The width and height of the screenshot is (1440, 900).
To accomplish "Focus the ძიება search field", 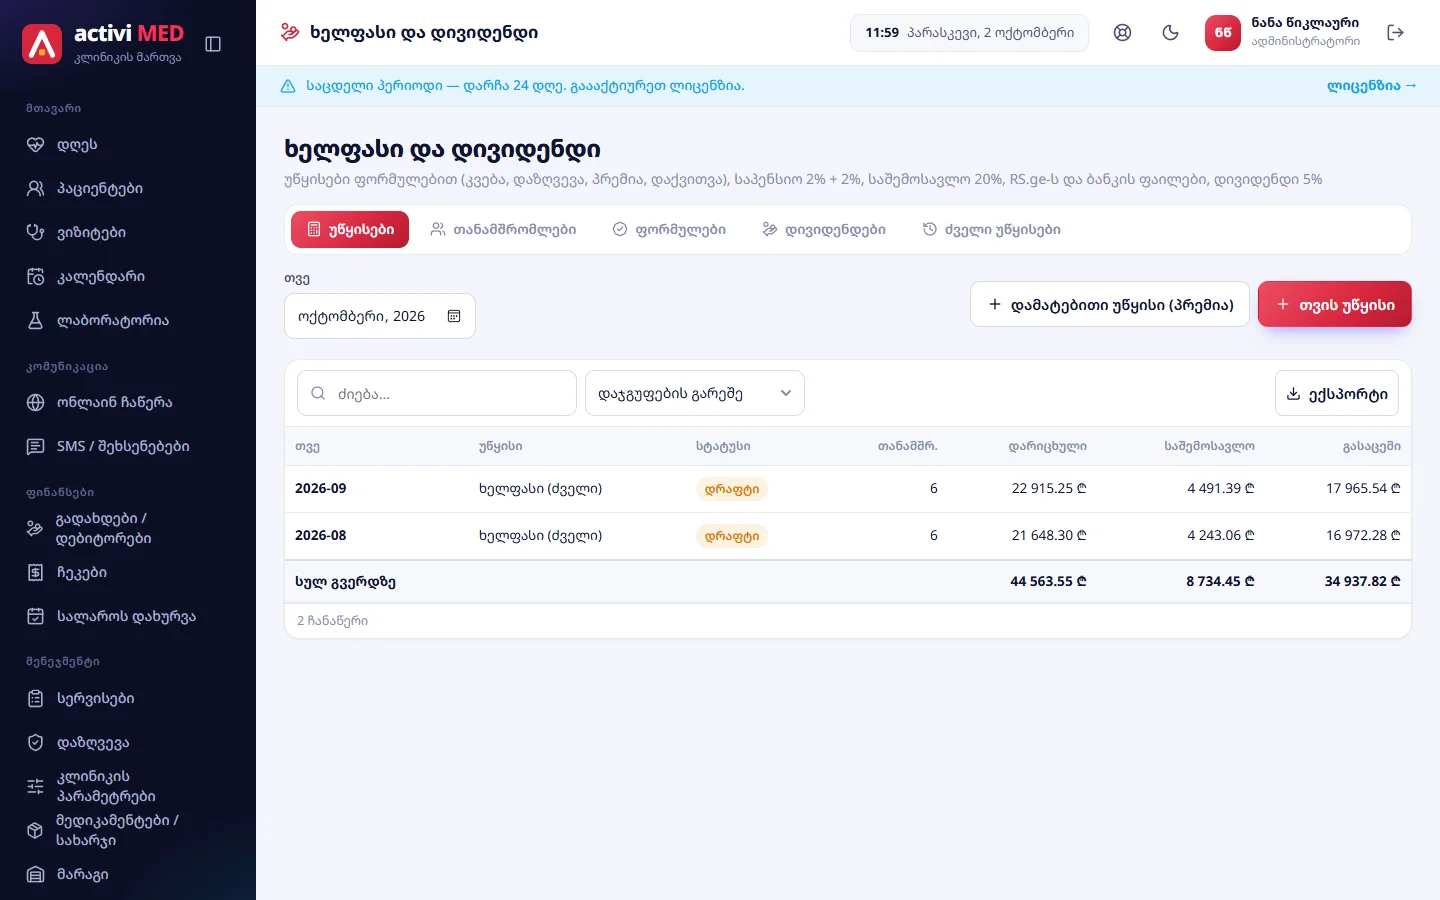I will click(437, 393).
